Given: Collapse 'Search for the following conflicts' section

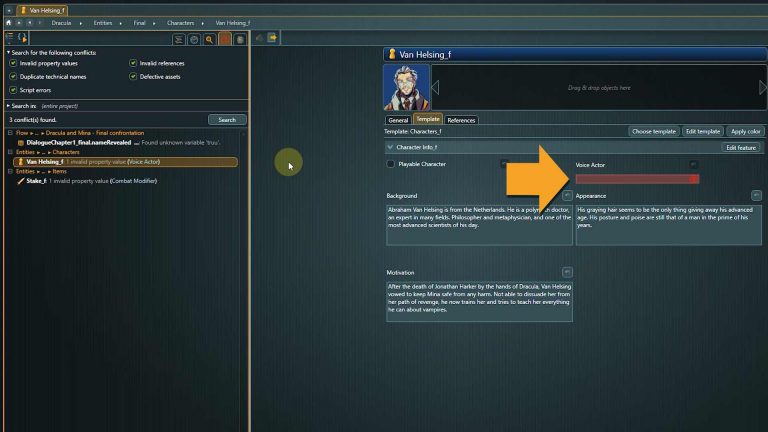Looking at the screenshot, I should [8, 52].
